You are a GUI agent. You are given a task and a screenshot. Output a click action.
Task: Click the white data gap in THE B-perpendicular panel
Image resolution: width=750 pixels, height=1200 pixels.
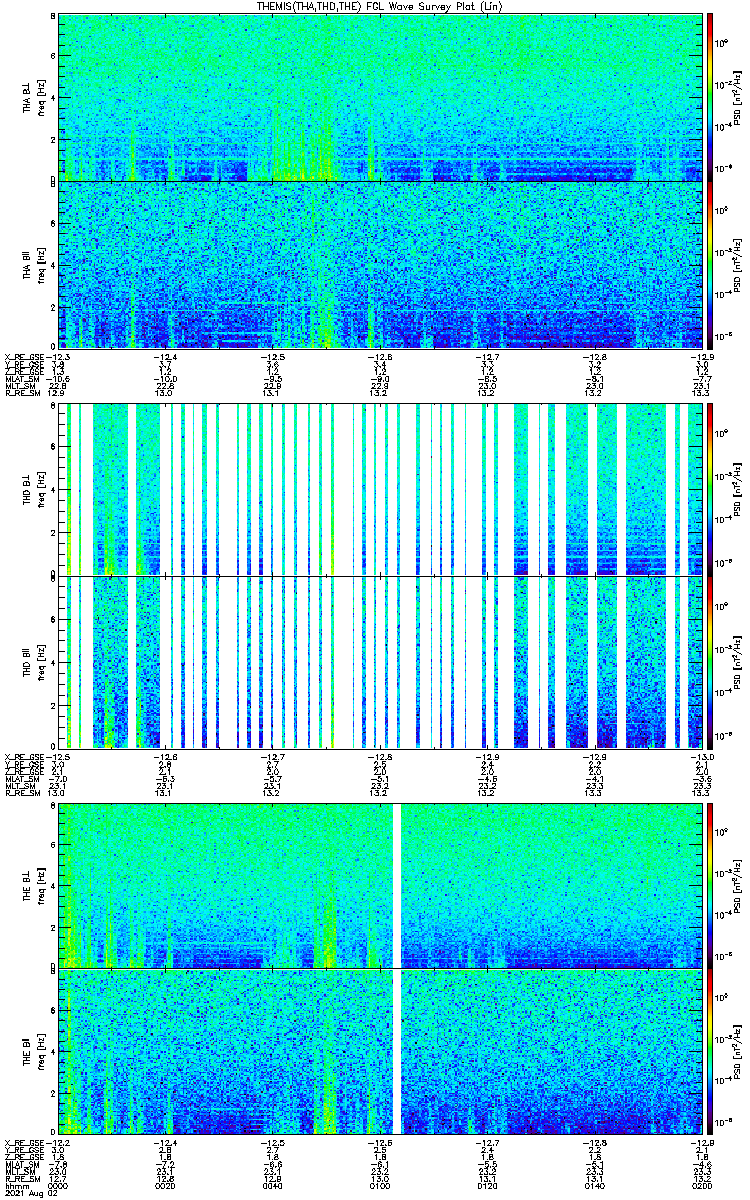(397, 885)
